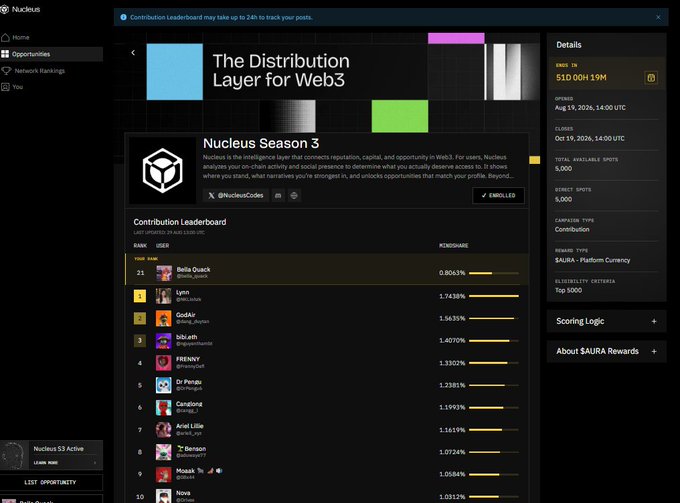Open Lynn's avatar in leaderboard

pyautogui.click(x=163, y=296)
